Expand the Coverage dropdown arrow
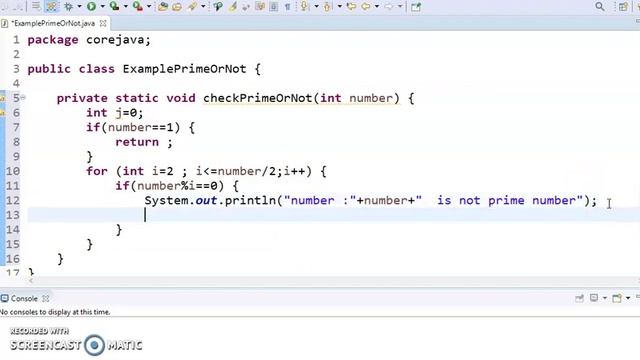Screen dimensions: 640x360 point(126,6)
